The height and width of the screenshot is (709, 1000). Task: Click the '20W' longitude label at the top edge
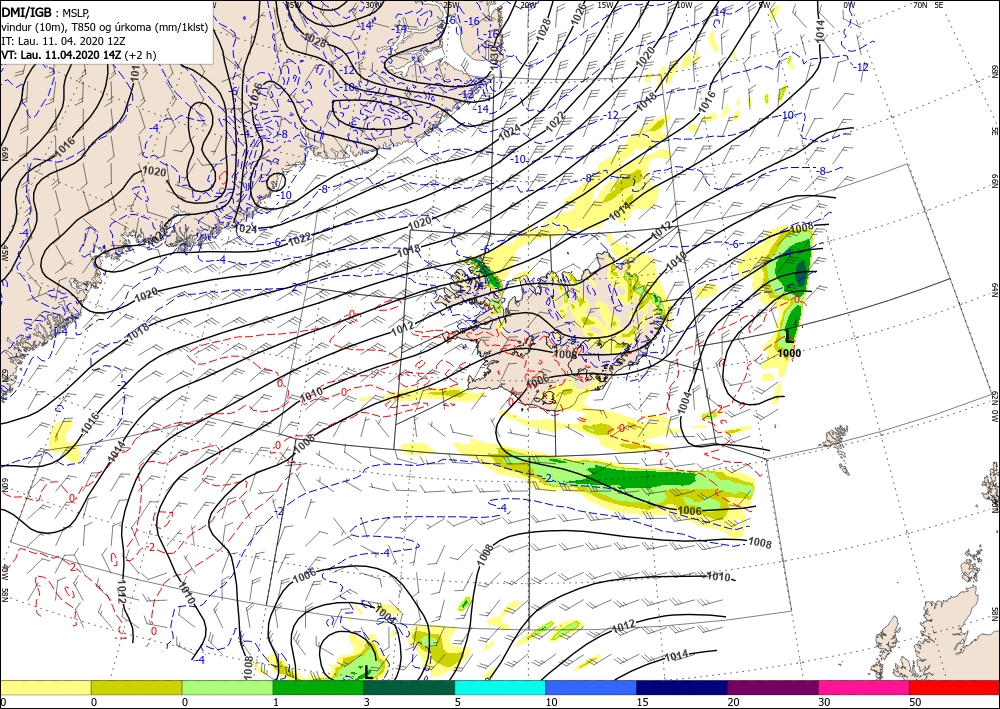pyautogui.click(x=527, y=5)
